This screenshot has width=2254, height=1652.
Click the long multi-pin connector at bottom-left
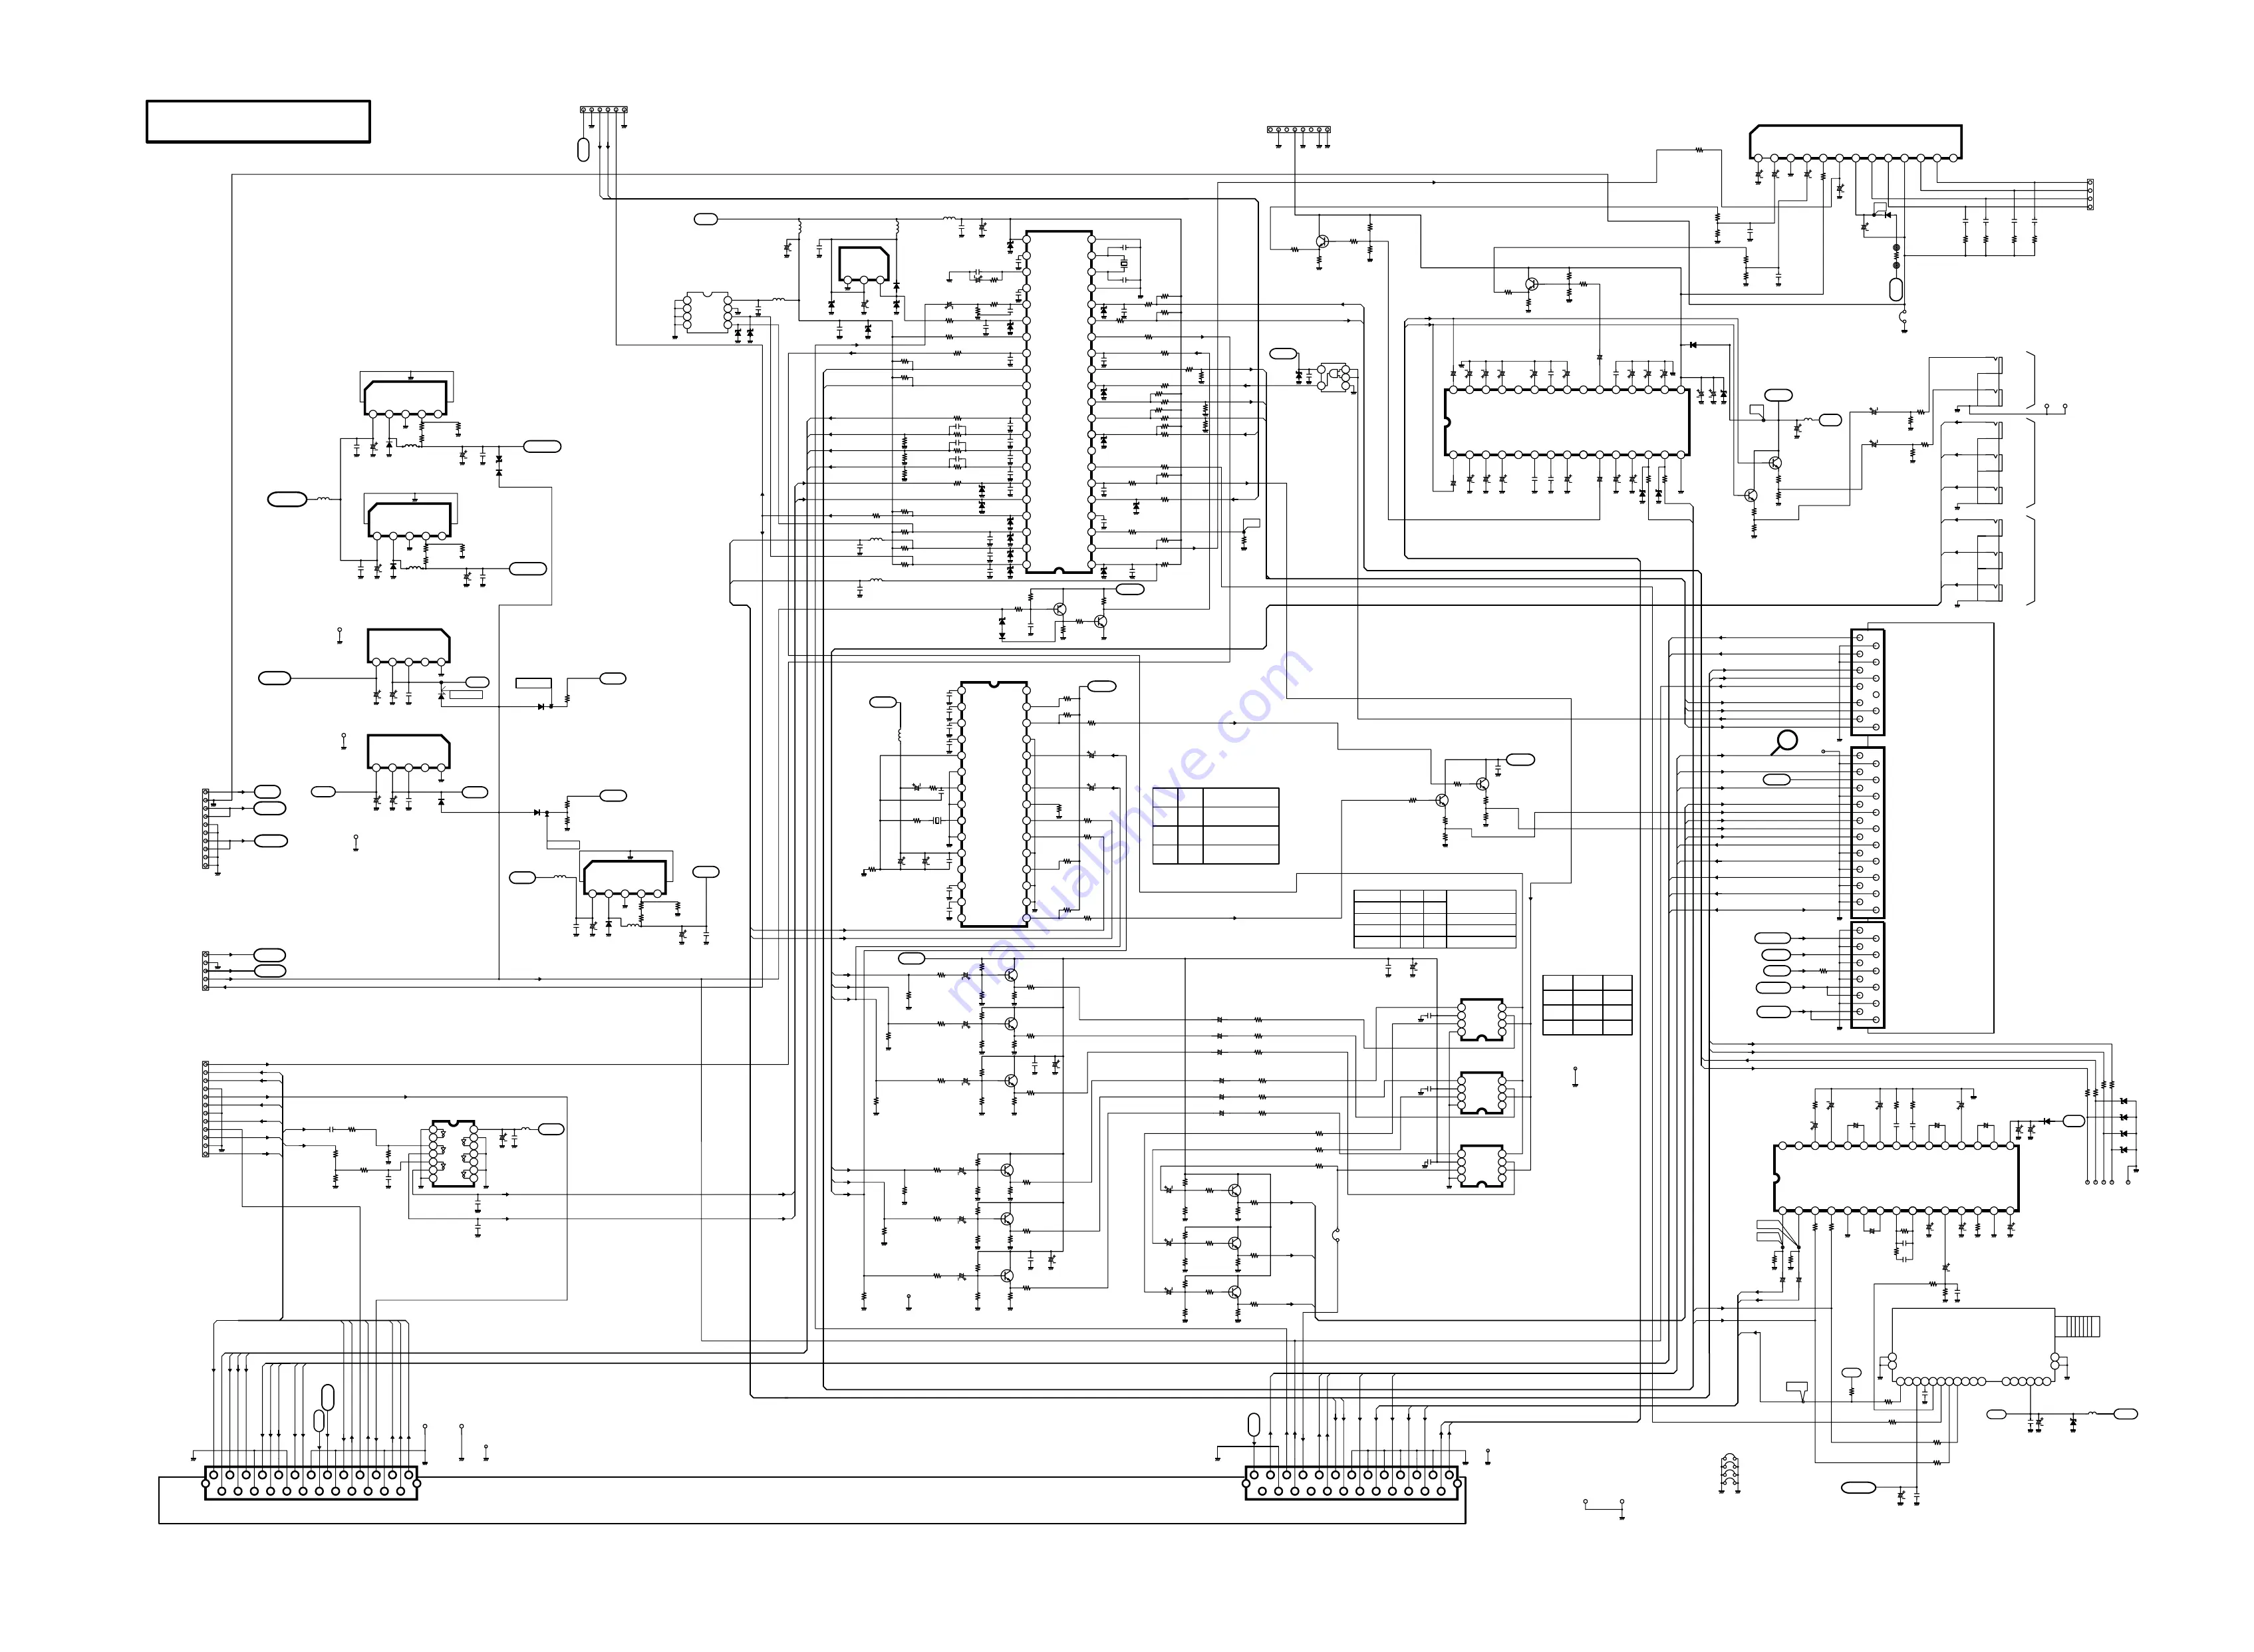pyautogui.click(x=311, y=1482)
